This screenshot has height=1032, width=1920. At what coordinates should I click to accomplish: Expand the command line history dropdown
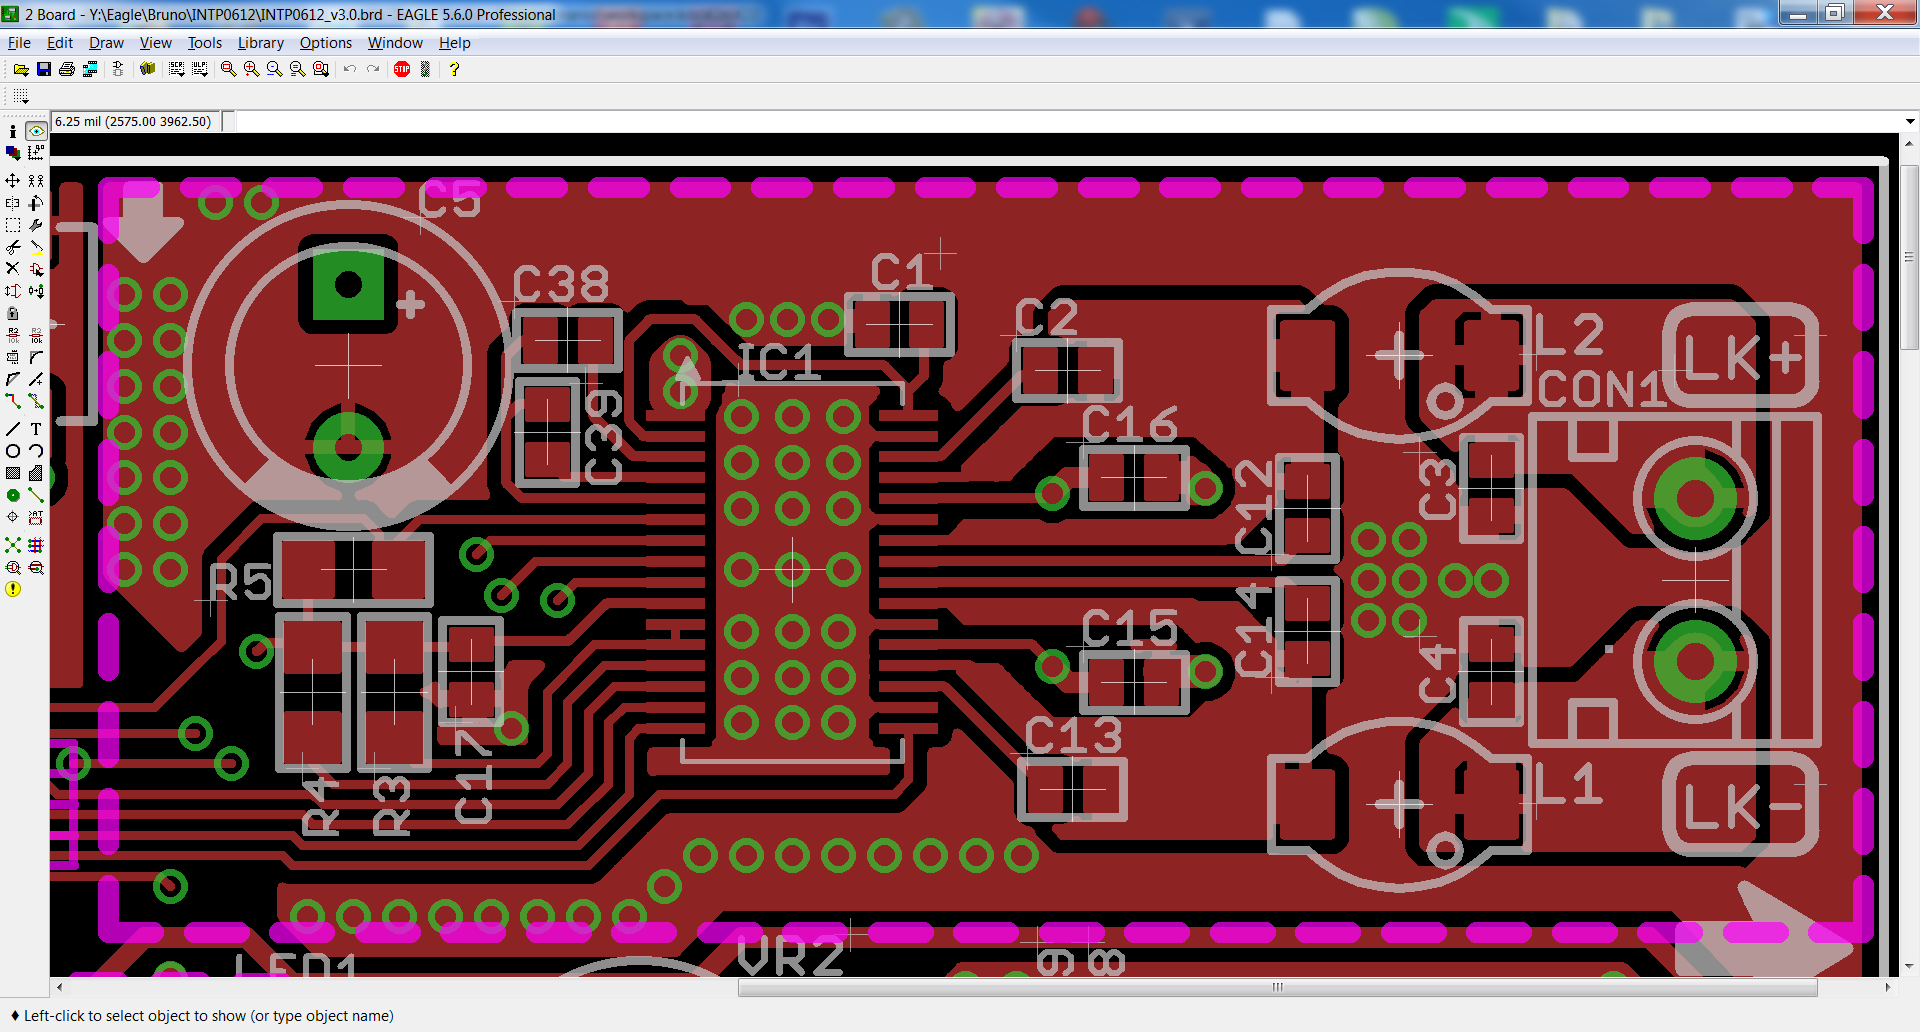click(x=1910, y=122)
